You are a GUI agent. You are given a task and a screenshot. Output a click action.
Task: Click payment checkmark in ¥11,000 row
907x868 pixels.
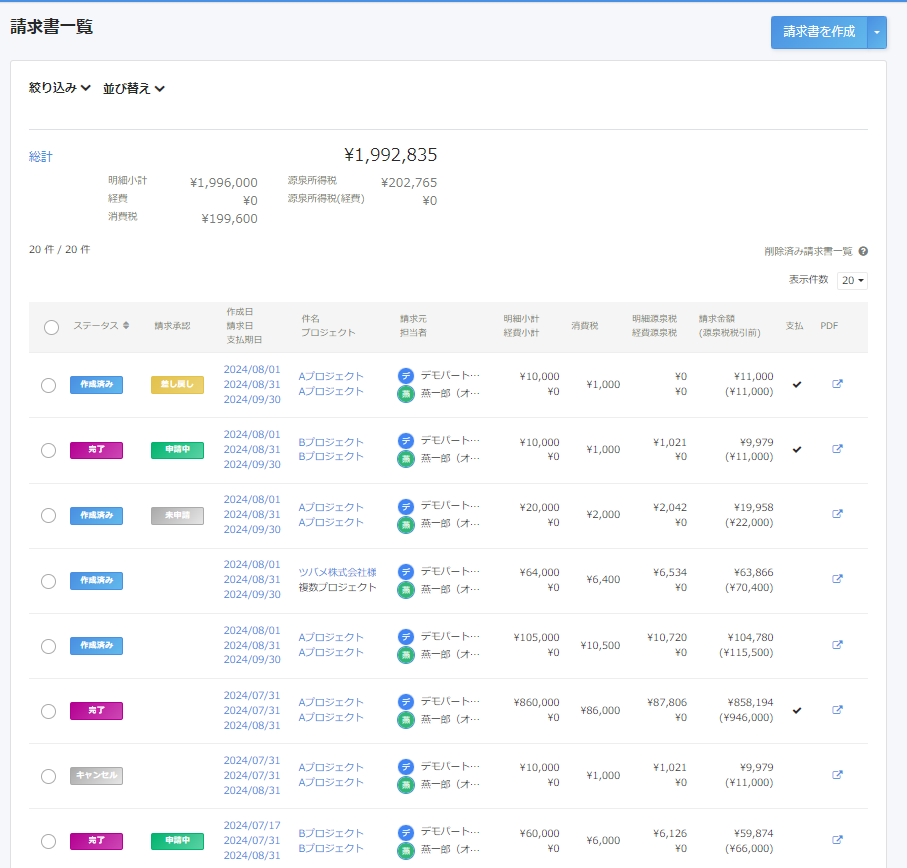[797, 385]
